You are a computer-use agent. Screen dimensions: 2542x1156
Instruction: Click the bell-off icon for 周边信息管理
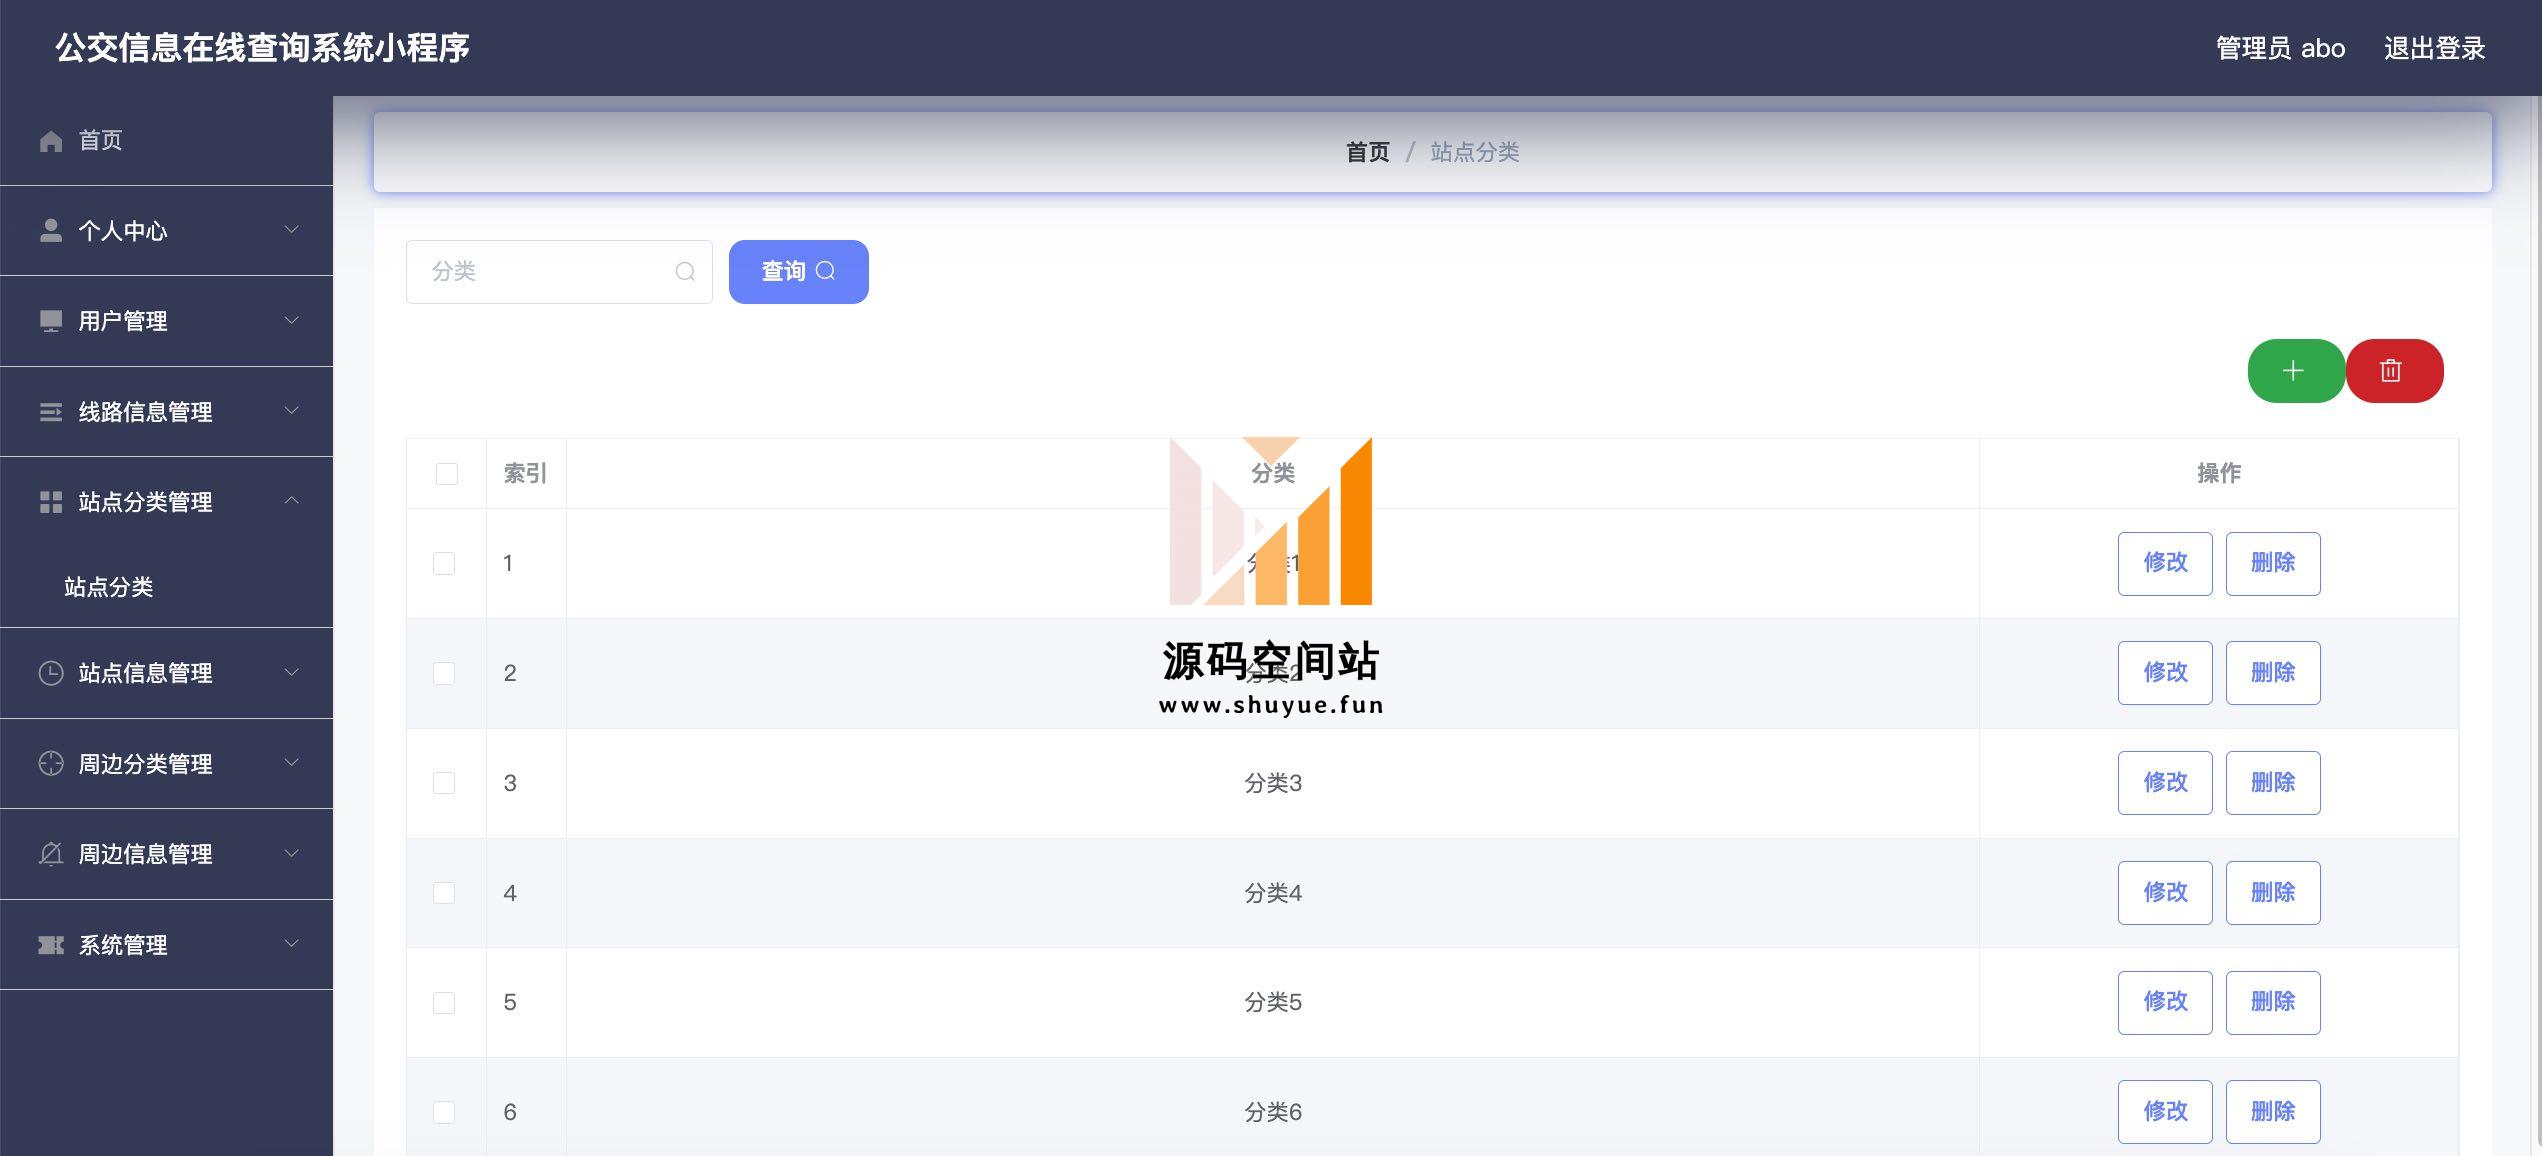coord(51,854)
